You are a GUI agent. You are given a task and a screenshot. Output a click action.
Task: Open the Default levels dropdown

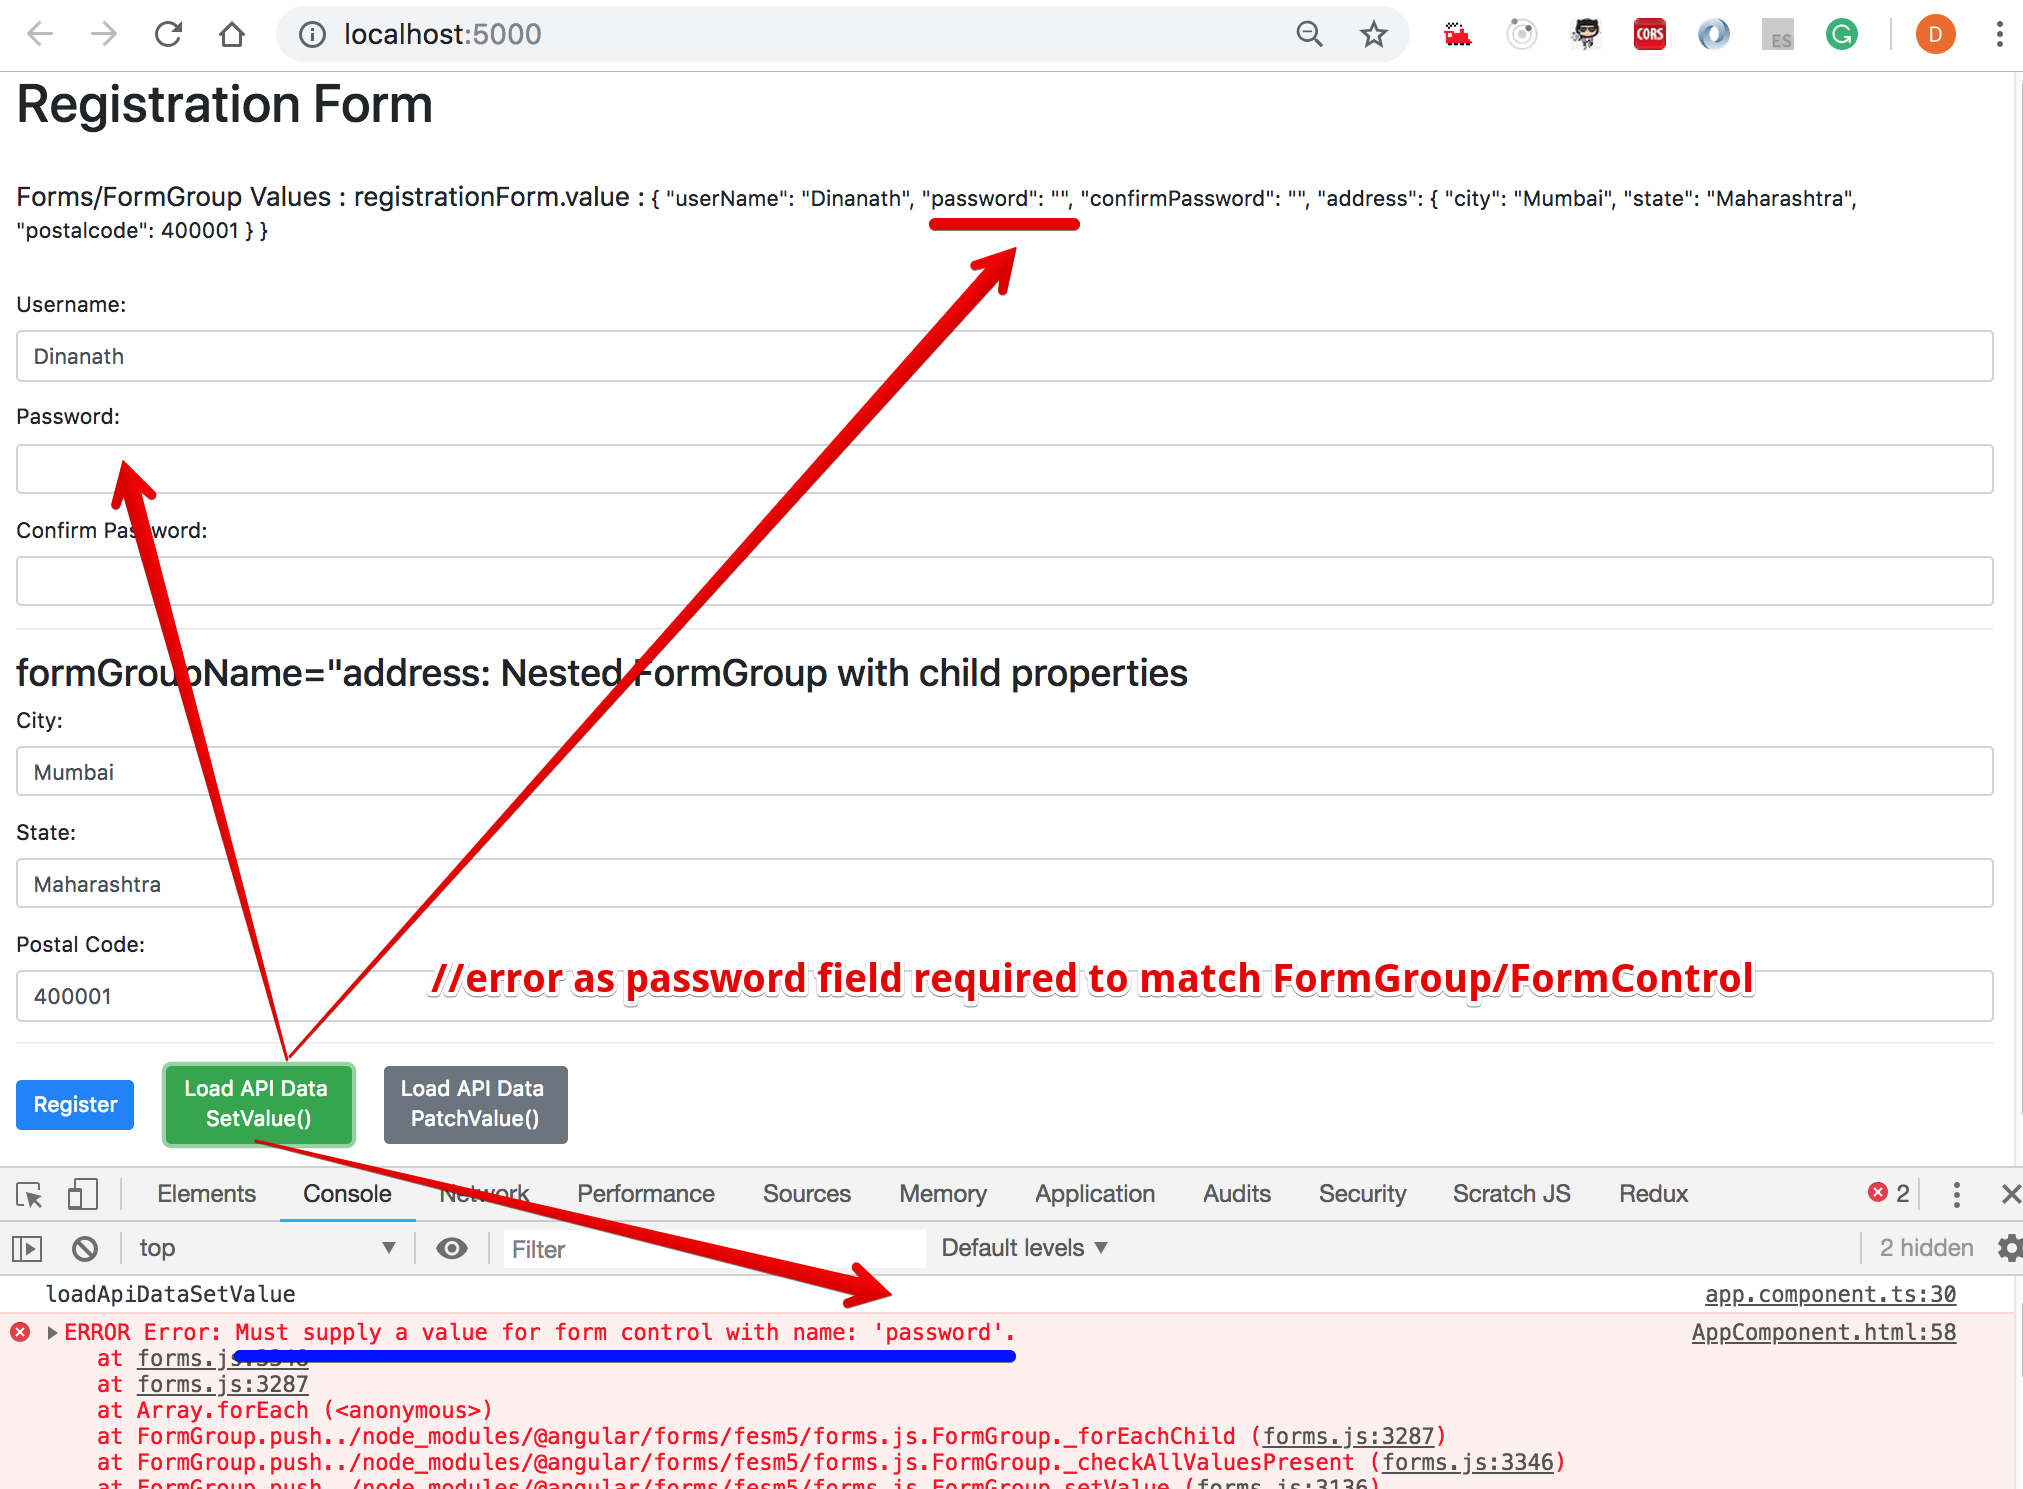1024,1248
